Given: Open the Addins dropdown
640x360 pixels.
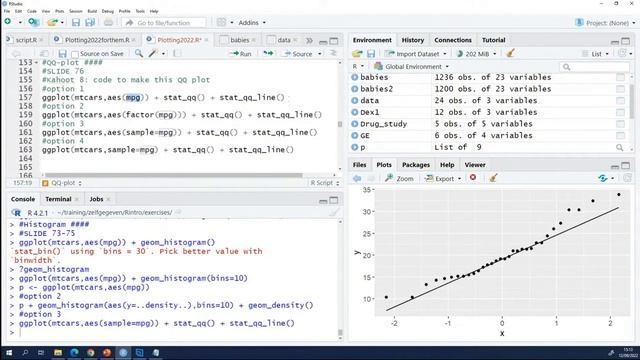Looking at the screenshot, I should point(252,22).
